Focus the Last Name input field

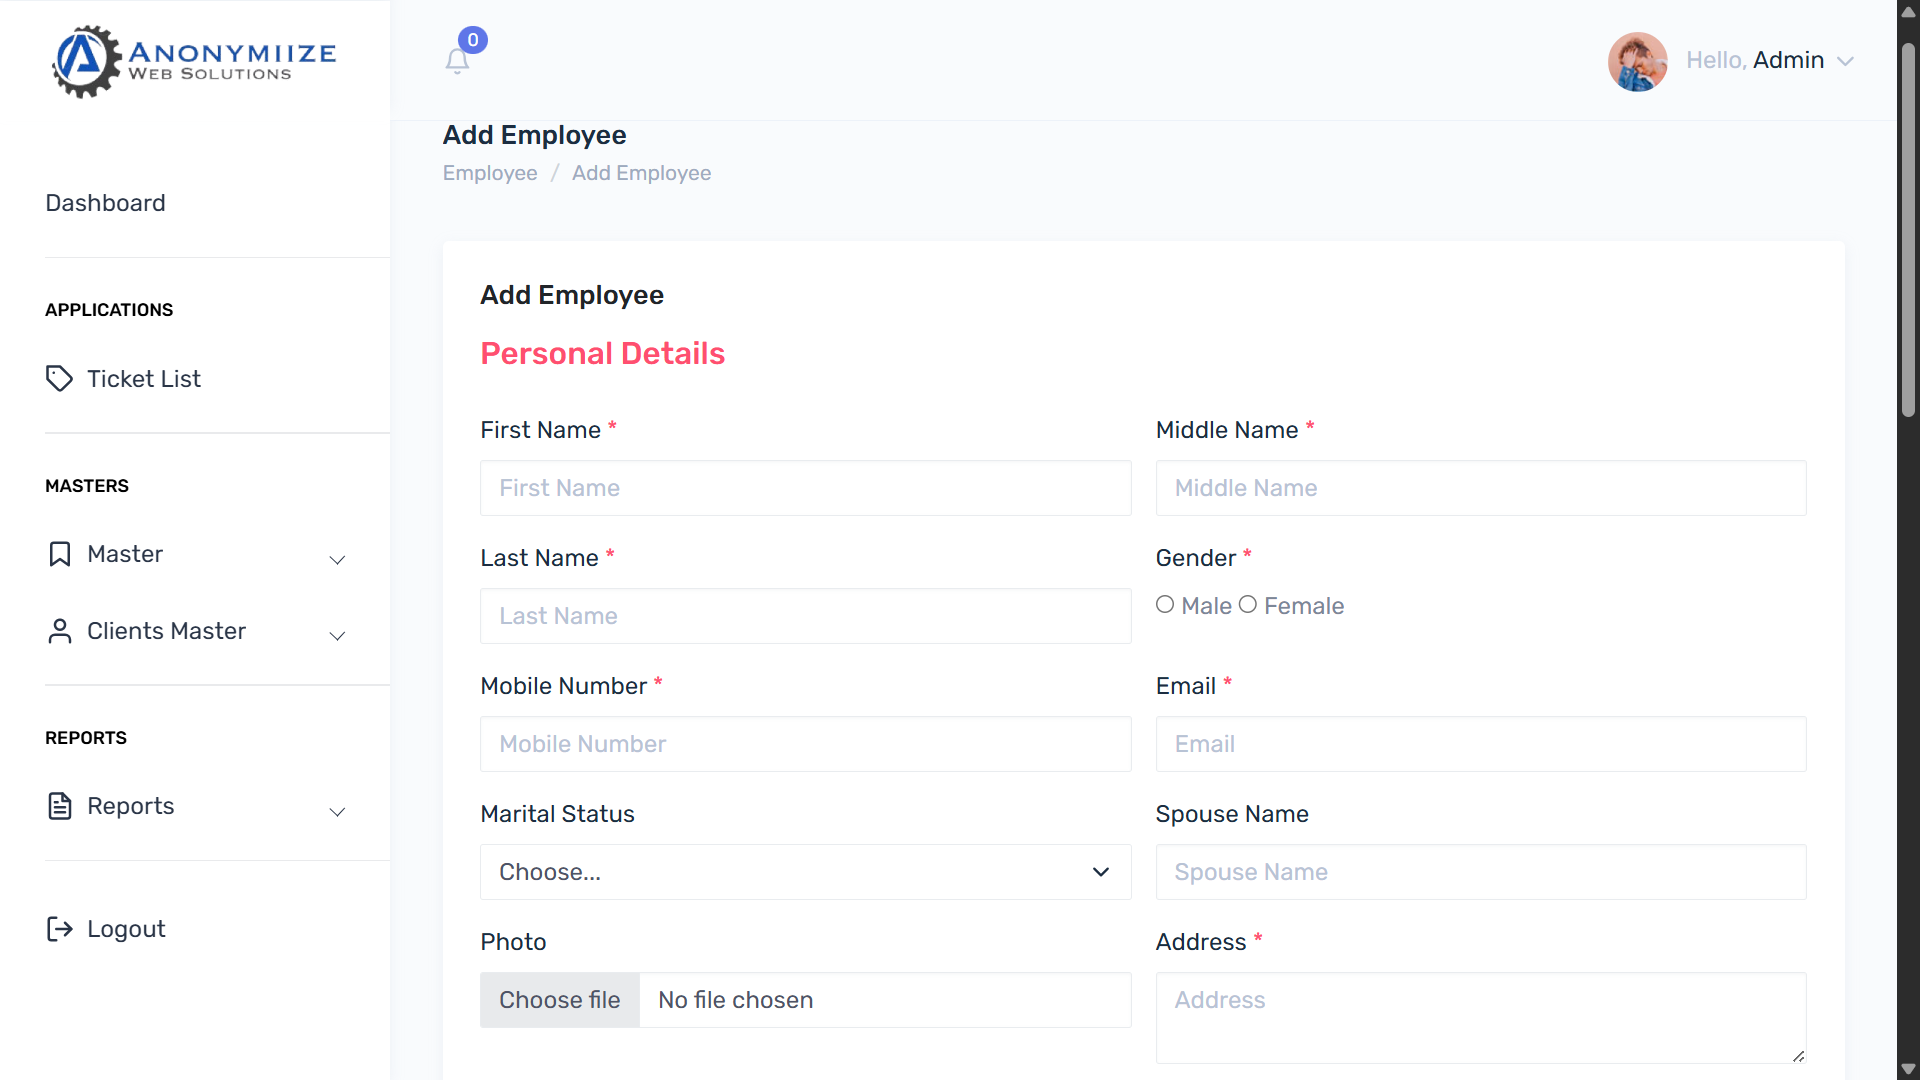click(x=805, y=616)
